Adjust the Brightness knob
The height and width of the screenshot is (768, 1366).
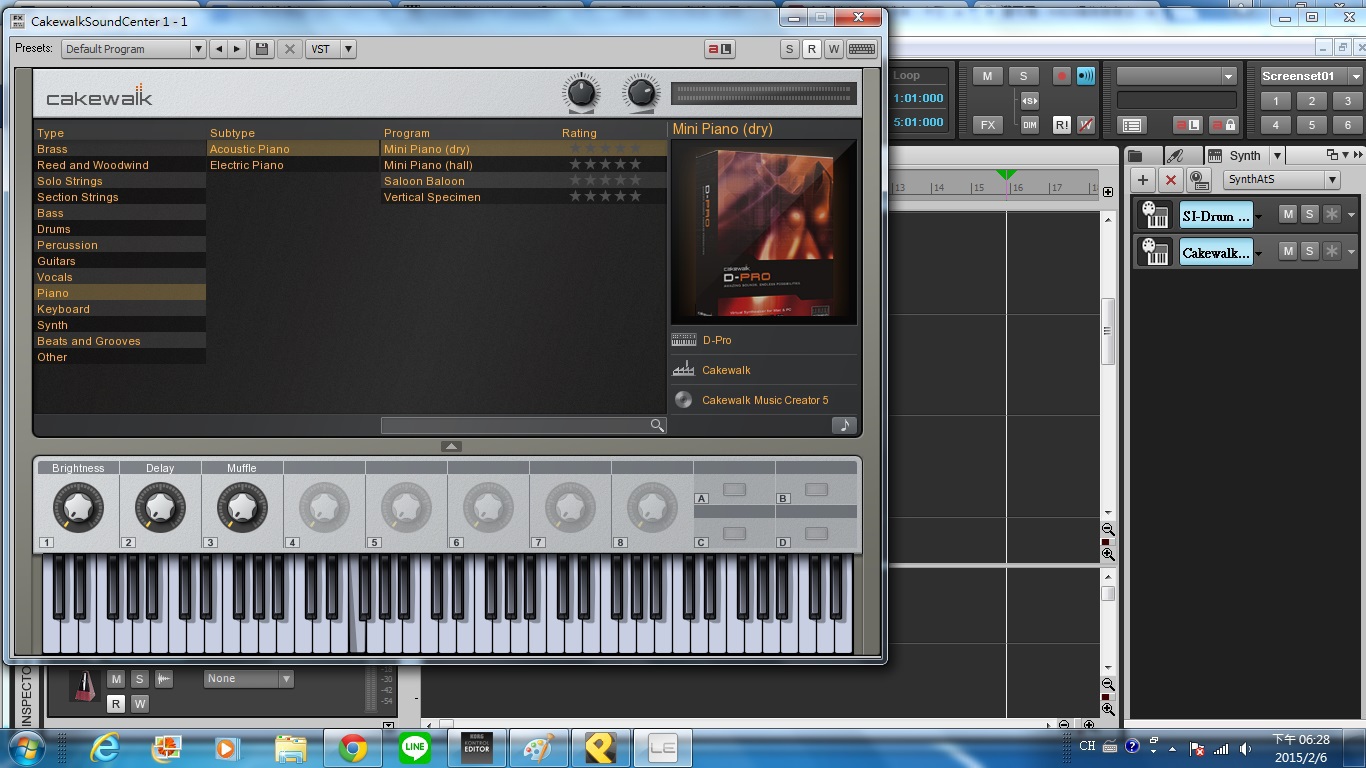78,507
